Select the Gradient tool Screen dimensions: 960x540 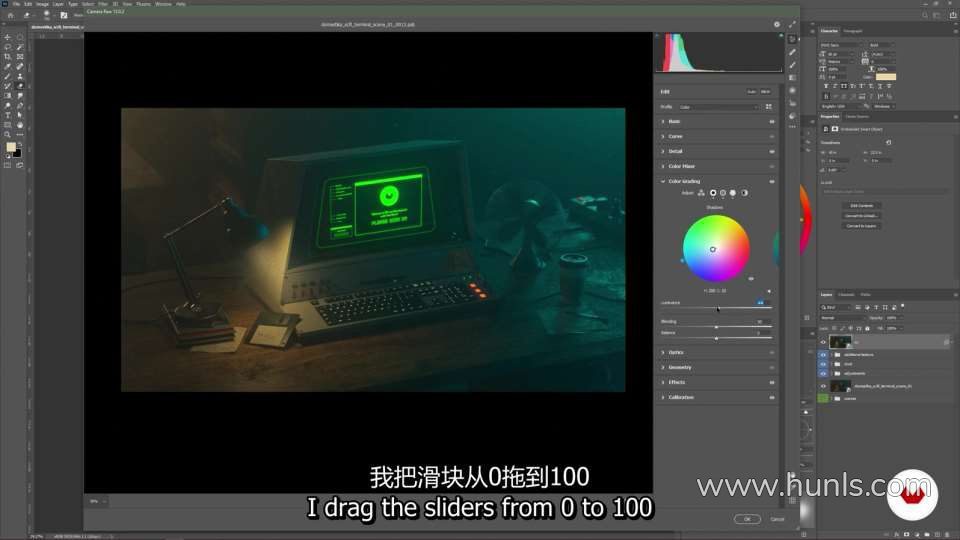pos(7,96)
